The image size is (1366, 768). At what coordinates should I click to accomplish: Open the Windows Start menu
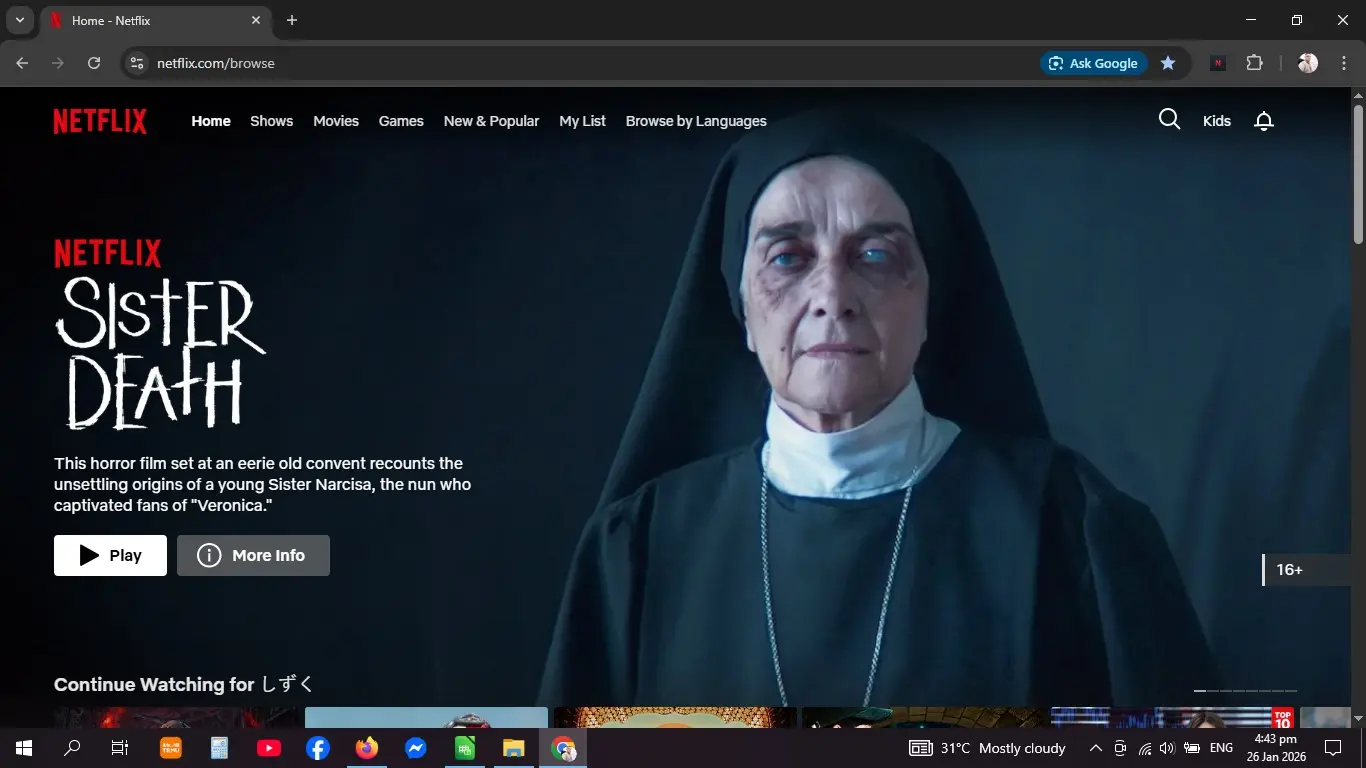pos(23,748)
